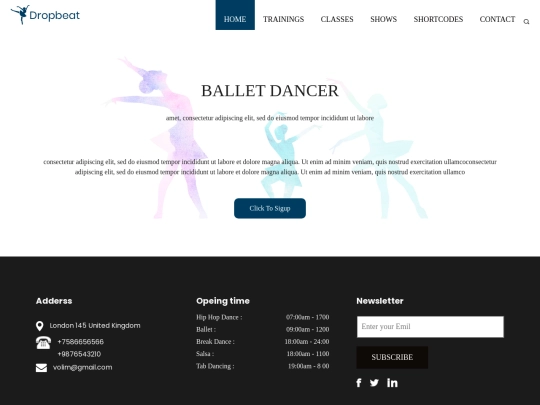Click the 19:00am - 8 00 time

click(x=309, y=366)
